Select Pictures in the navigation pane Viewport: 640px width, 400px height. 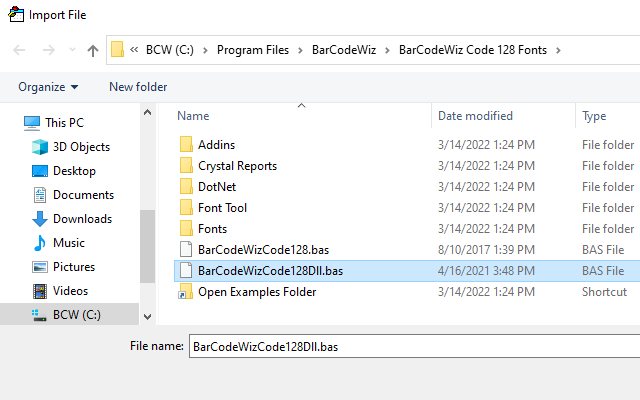(74, 267)
